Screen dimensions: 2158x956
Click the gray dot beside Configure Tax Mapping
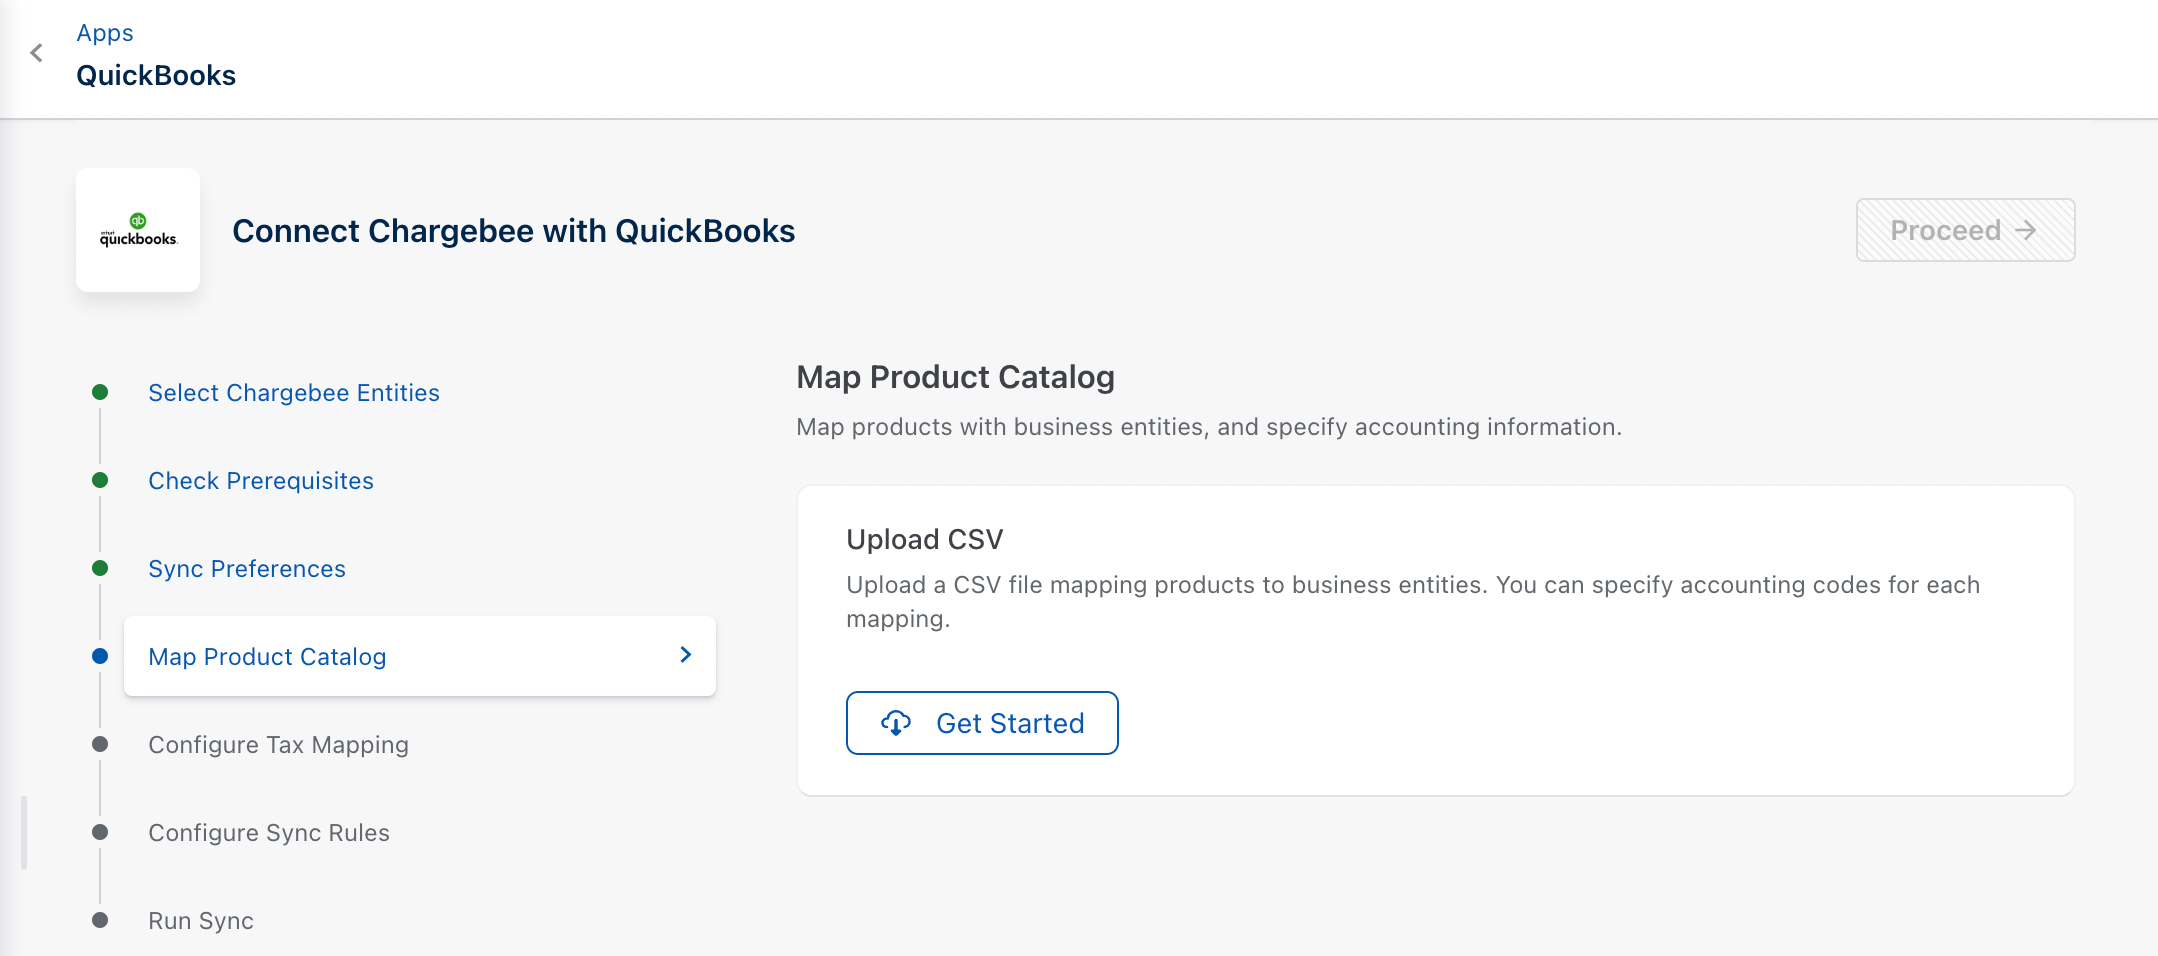[x=100, y=744]
